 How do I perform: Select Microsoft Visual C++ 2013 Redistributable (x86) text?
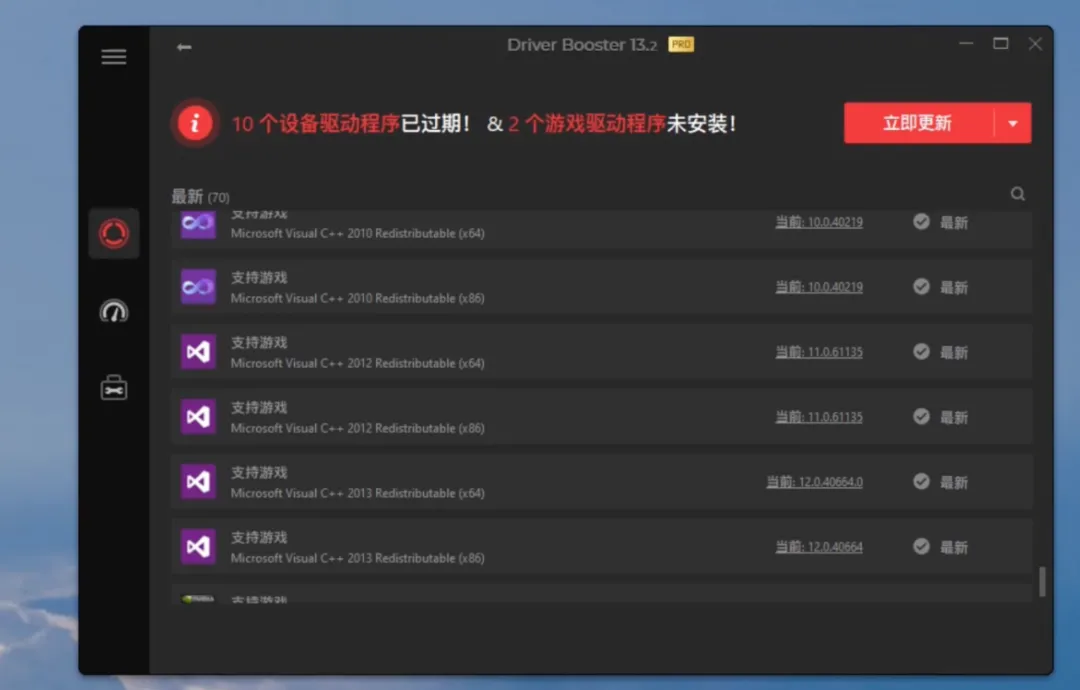tap(357, 558)
